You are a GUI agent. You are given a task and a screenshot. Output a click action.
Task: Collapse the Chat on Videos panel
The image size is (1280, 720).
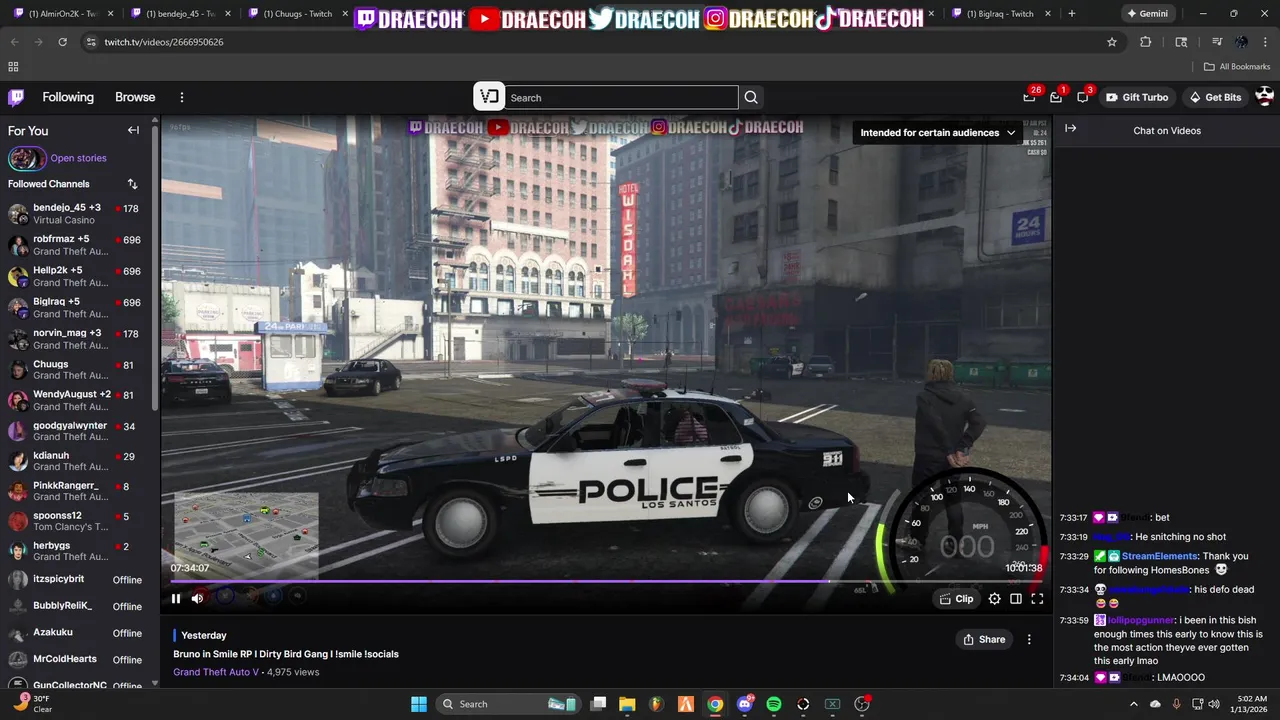1070,129
